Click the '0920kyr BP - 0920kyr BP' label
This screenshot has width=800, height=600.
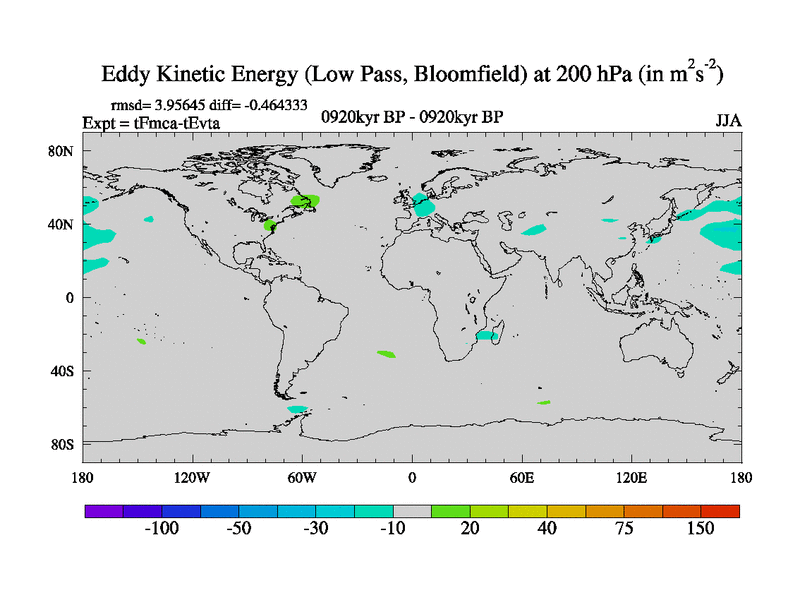(412, 117)
